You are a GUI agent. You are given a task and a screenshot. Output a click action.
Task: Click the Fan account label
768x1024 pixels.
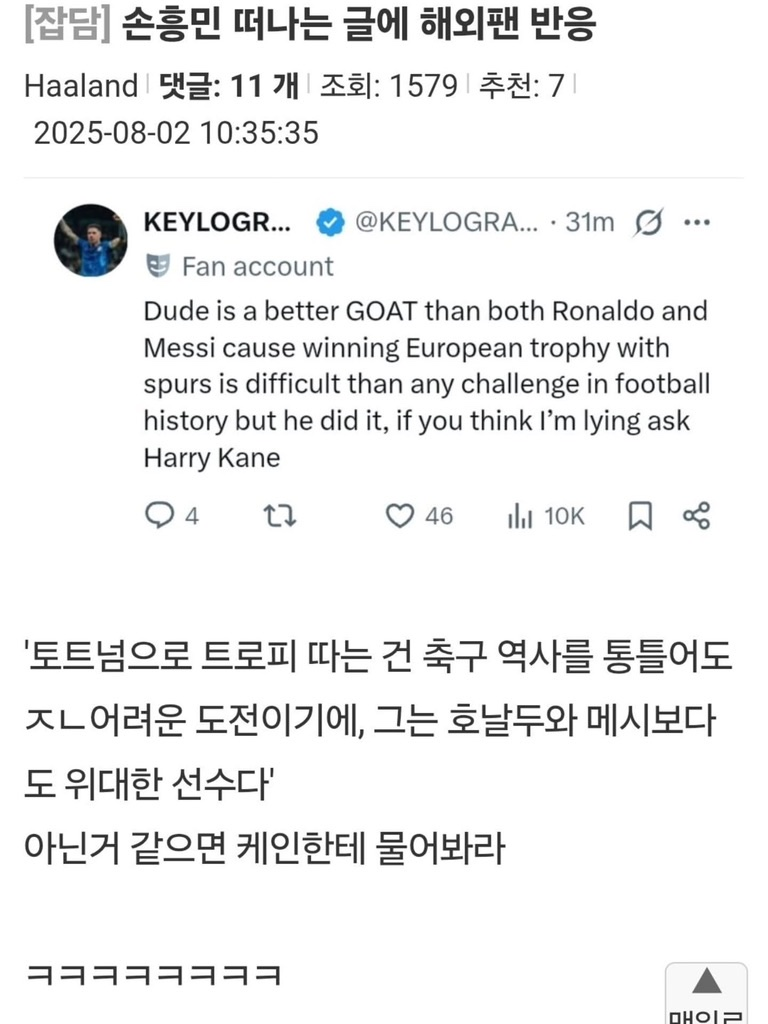click(x=257, y=266)
